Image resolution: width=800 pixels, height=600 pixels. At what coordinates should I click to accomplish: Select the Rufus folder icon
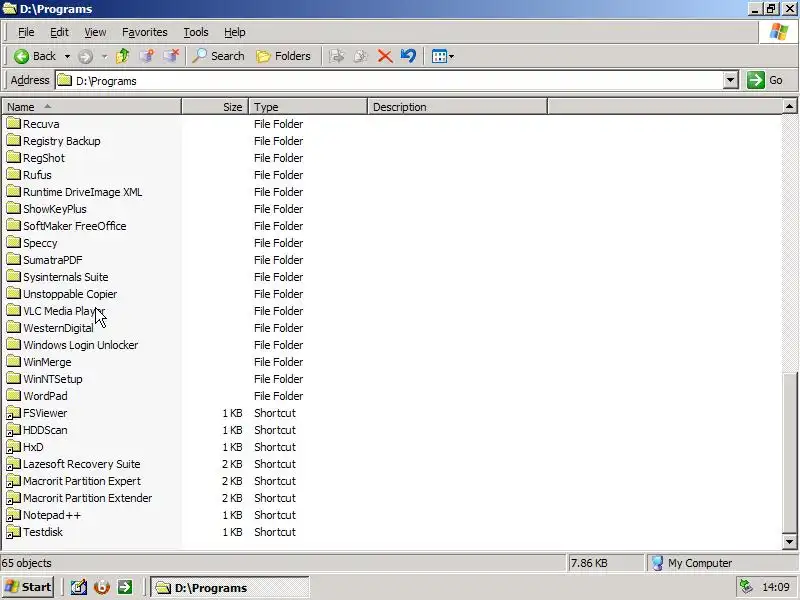coord(14,174)
